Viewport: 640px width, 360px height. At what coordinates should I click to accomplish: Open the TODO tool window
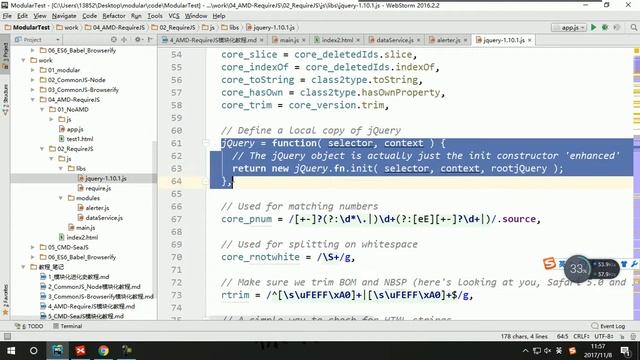coord(29,326)
